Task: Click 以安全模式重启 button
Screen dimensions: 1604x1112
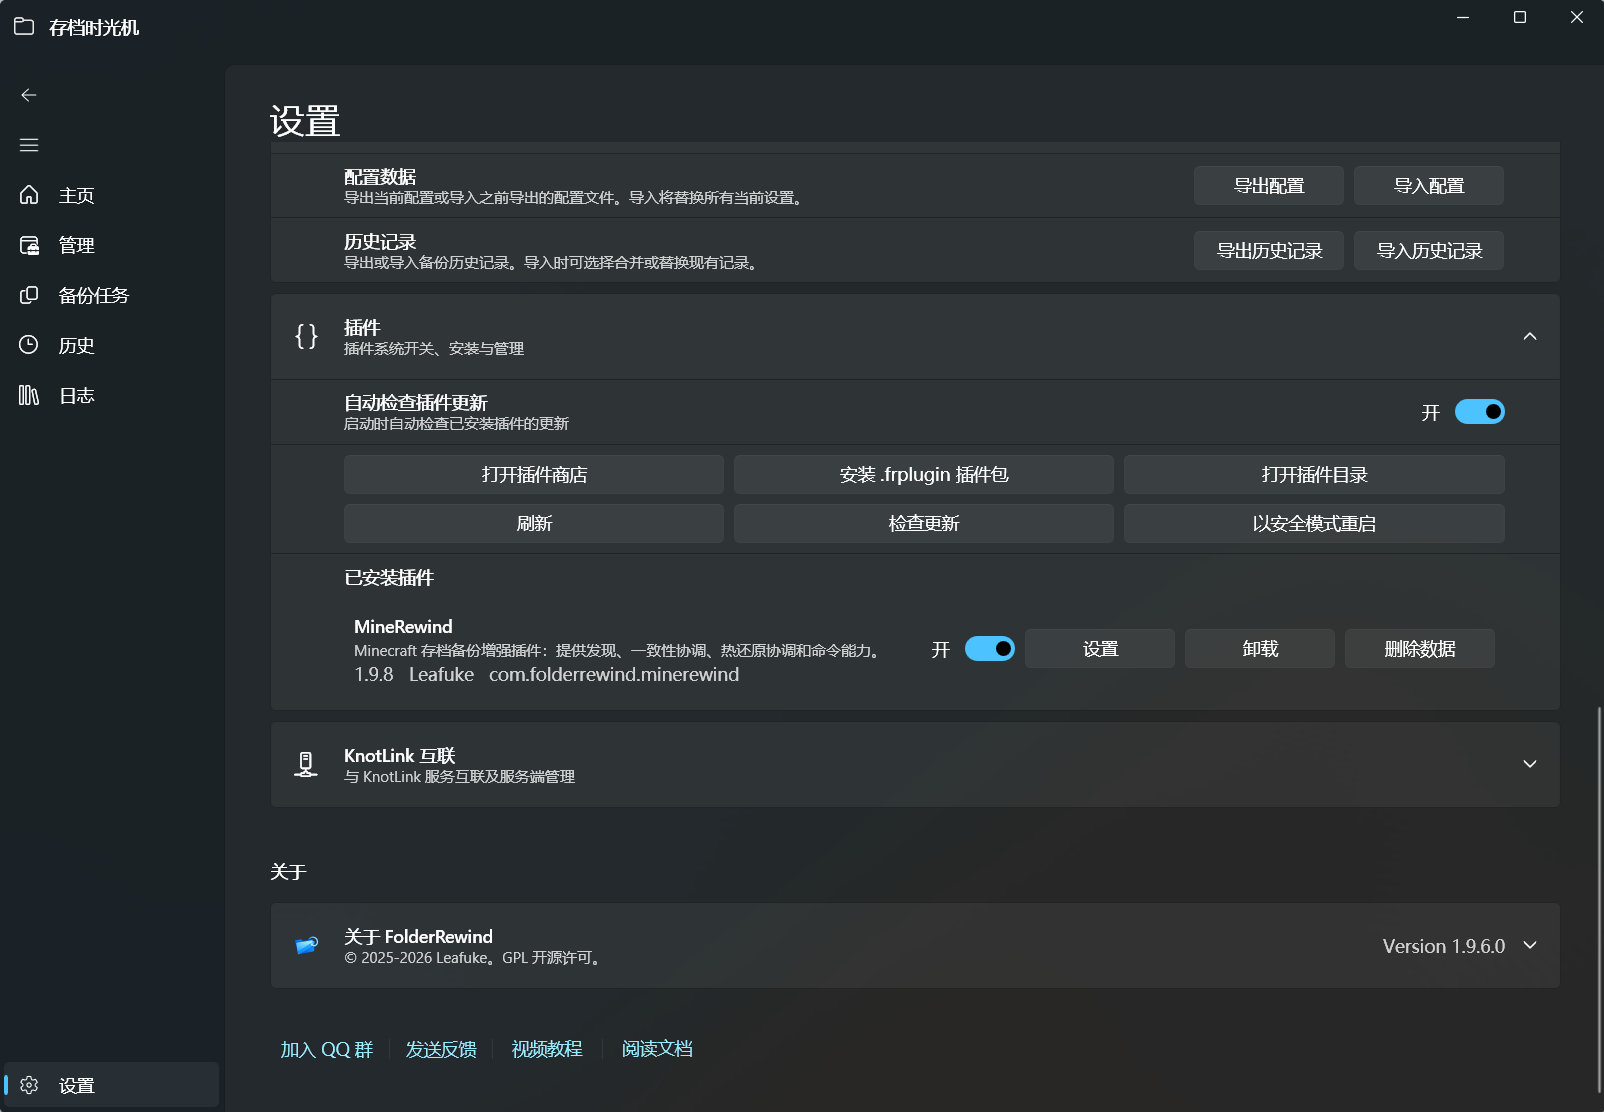Action: click(1314, 523)
